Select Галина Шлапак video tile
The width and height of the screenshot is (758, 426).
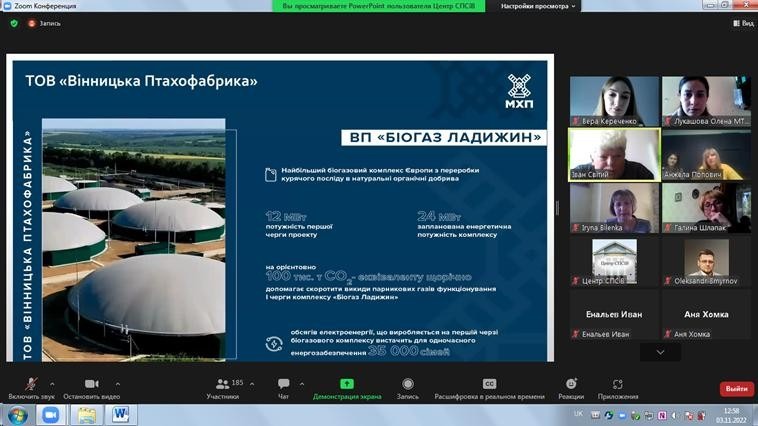pyautogui.click(x=706, y=208)
